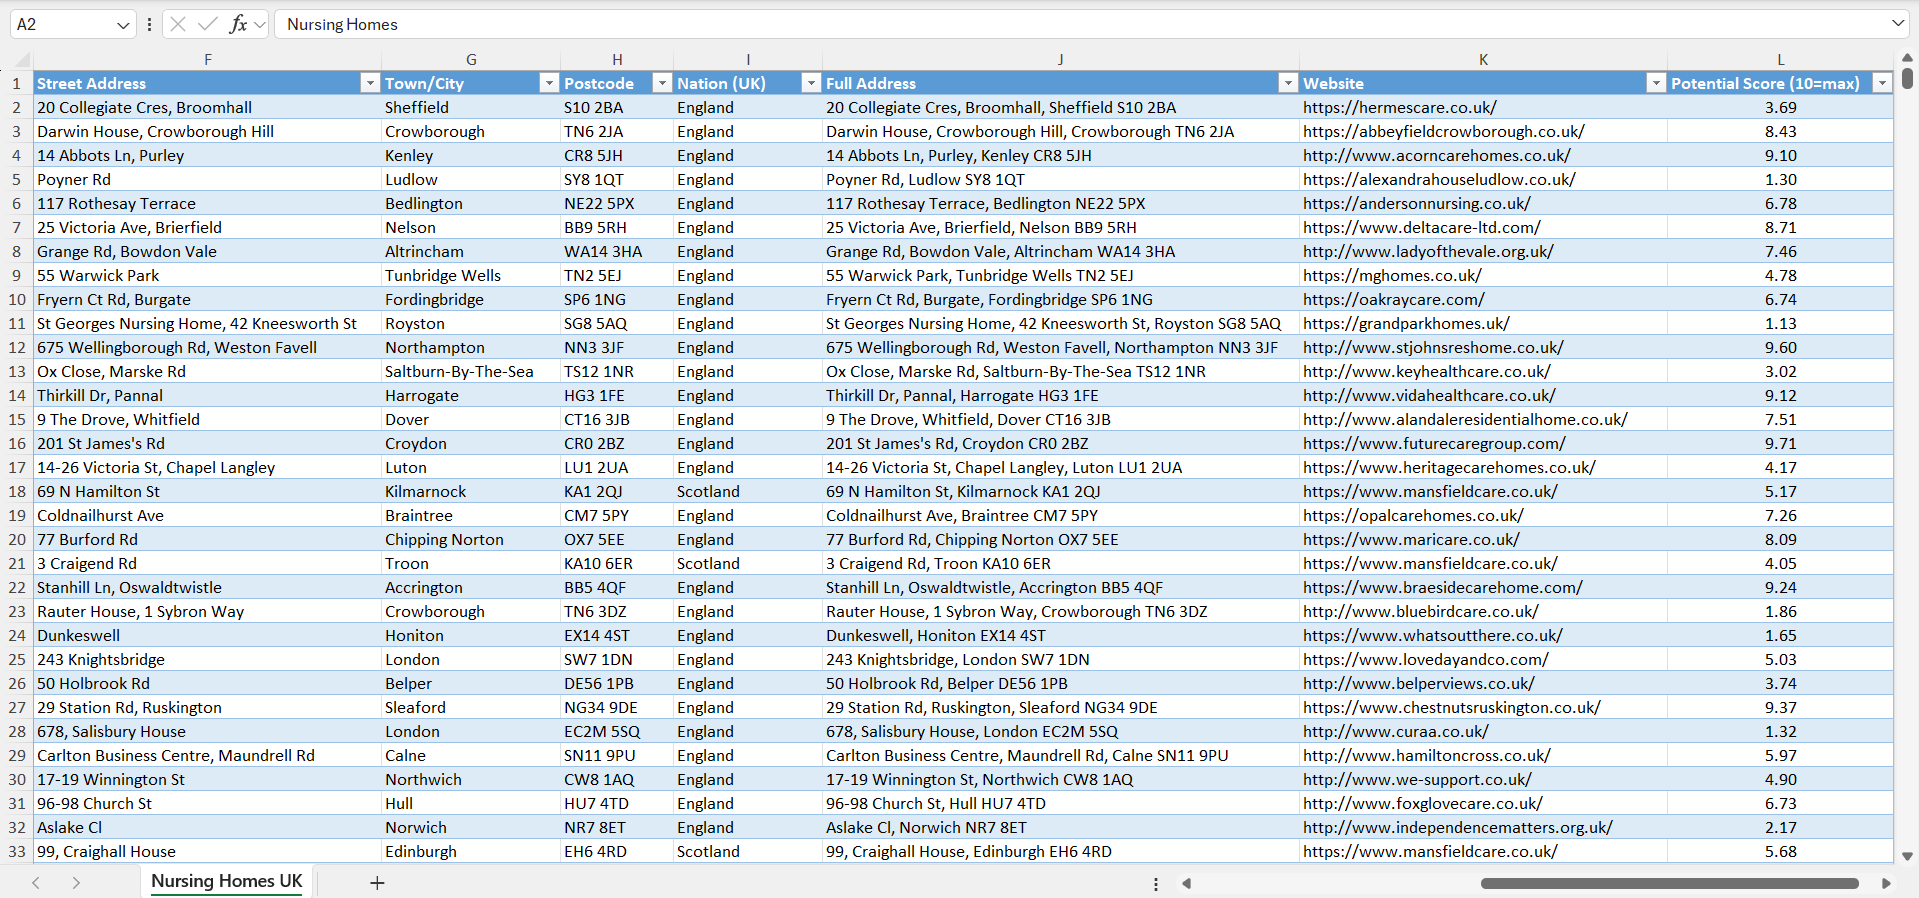Image resolution: width=1919 pixels, height=898 pixels.
Task: Click the Potential Score value 9.71
Action: pyautogui.click(x=1781, y=443)
